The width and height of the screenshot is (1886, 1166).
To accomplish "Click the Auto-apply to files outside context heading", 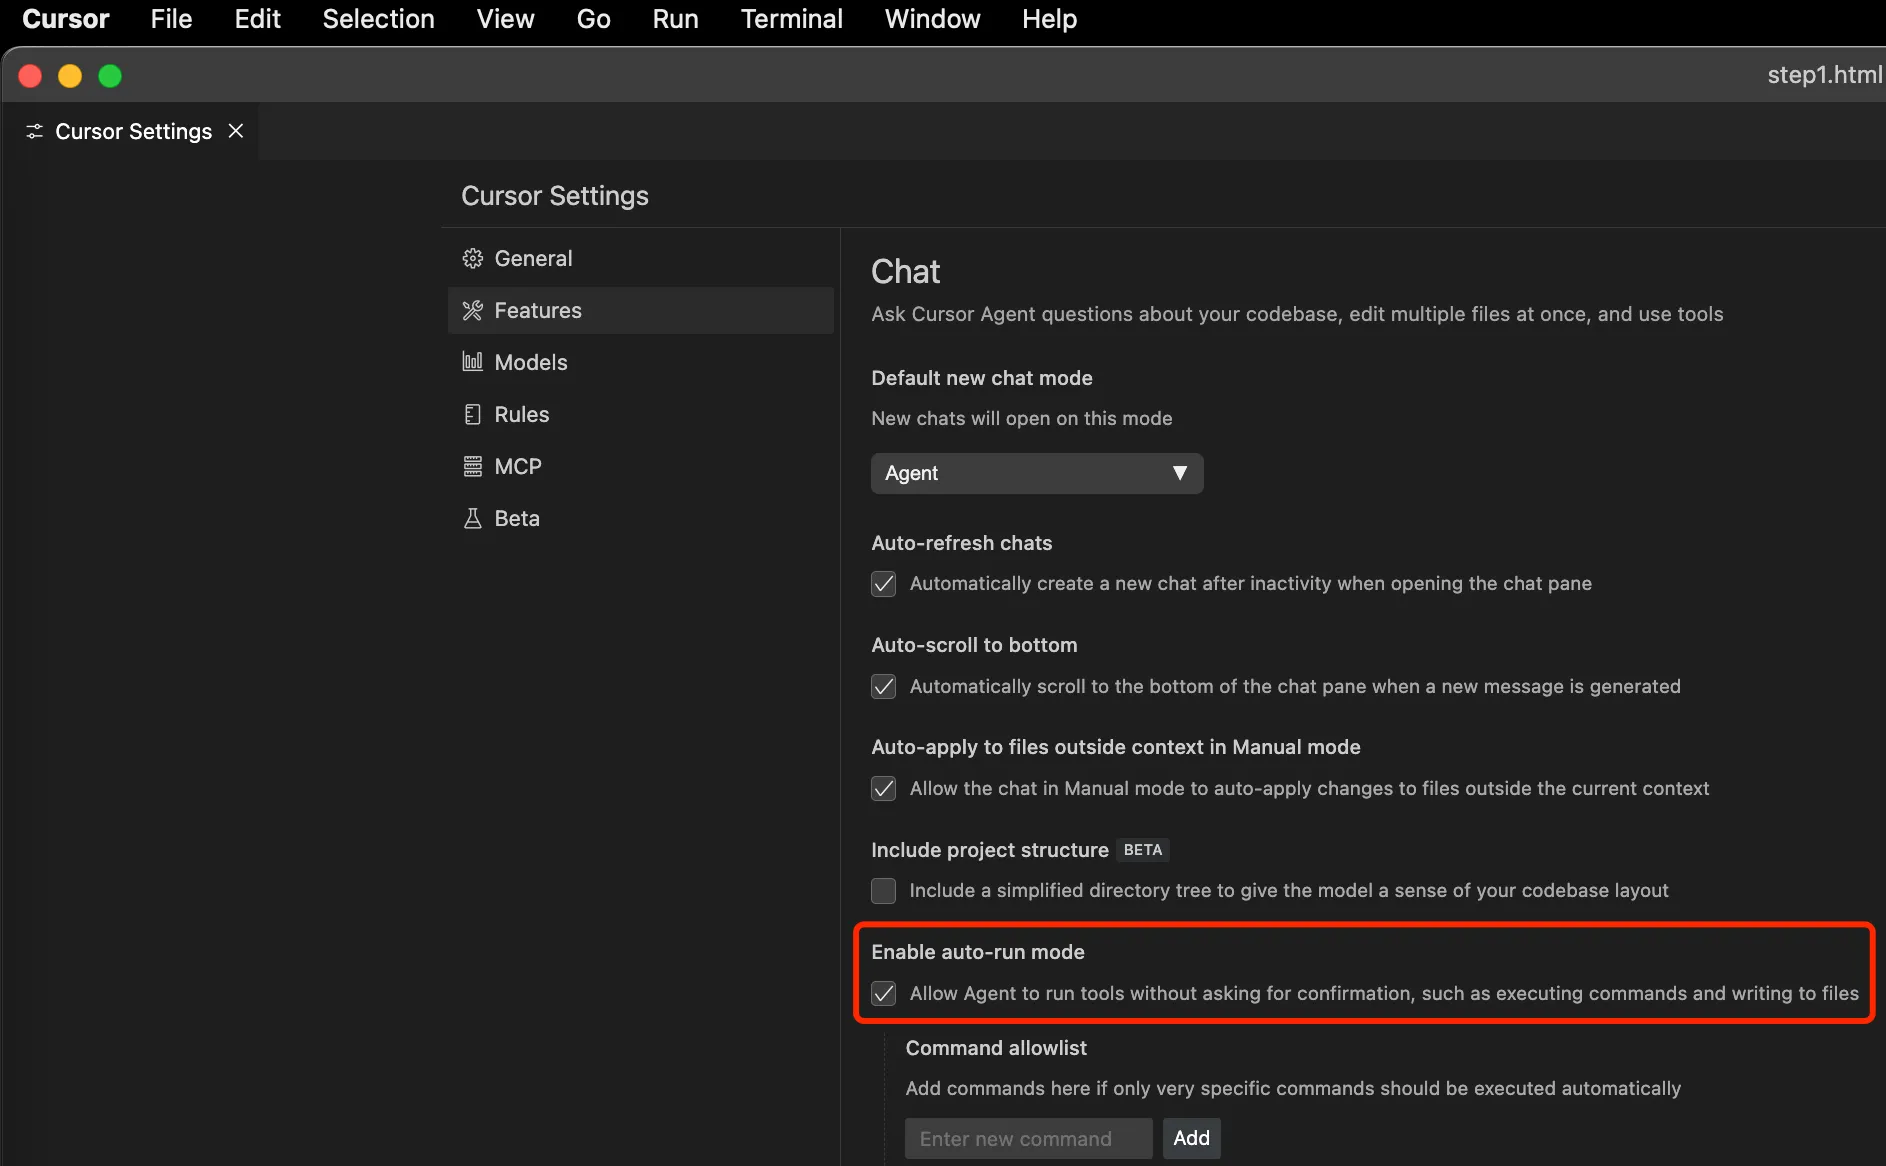I will click(x=1115, y=747).
